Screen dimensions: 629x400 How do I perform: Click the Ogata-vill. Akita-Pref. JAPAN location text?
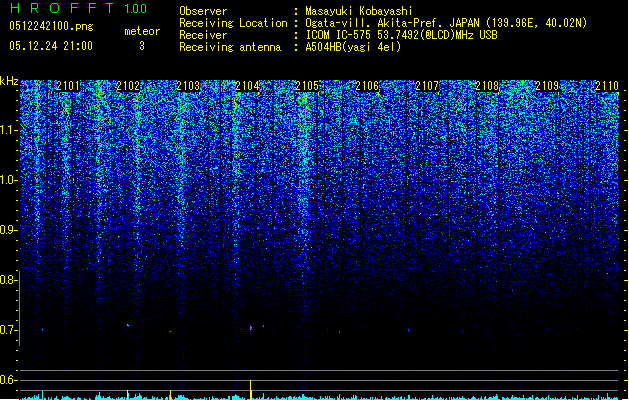coord(446,23)
